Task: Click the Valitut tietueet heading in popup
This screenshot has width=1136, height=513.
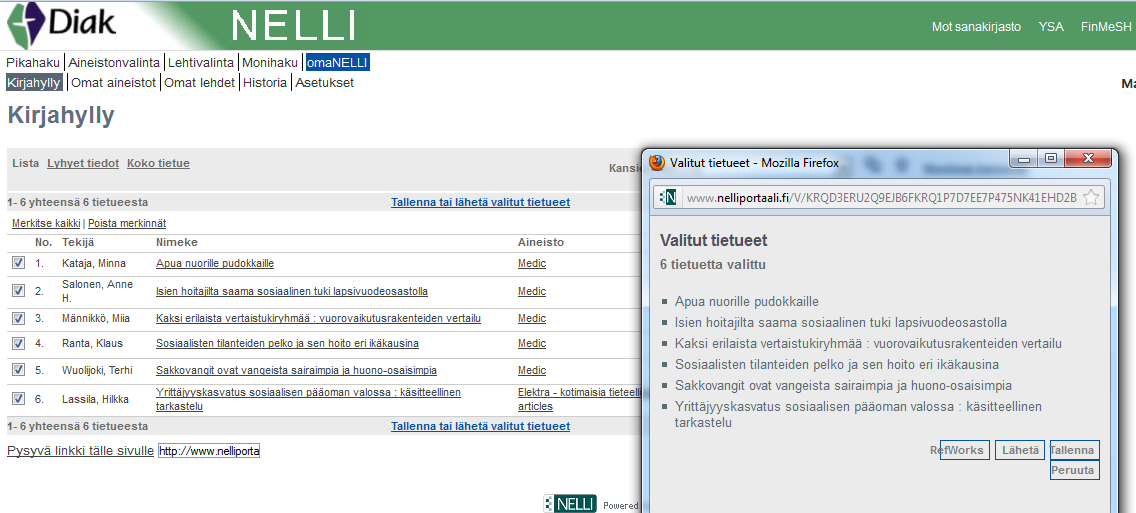Action: (x=714, y=241)
